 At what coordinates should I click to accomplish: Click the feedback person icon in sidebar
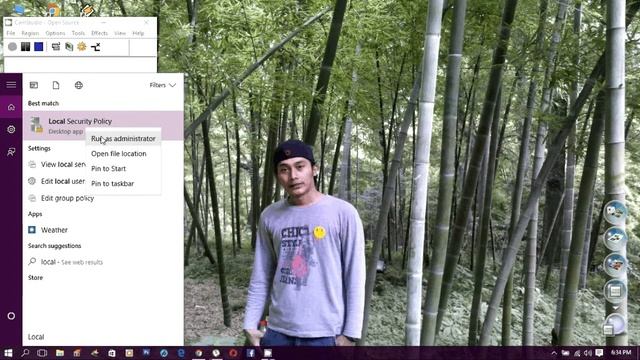point(11,152)
